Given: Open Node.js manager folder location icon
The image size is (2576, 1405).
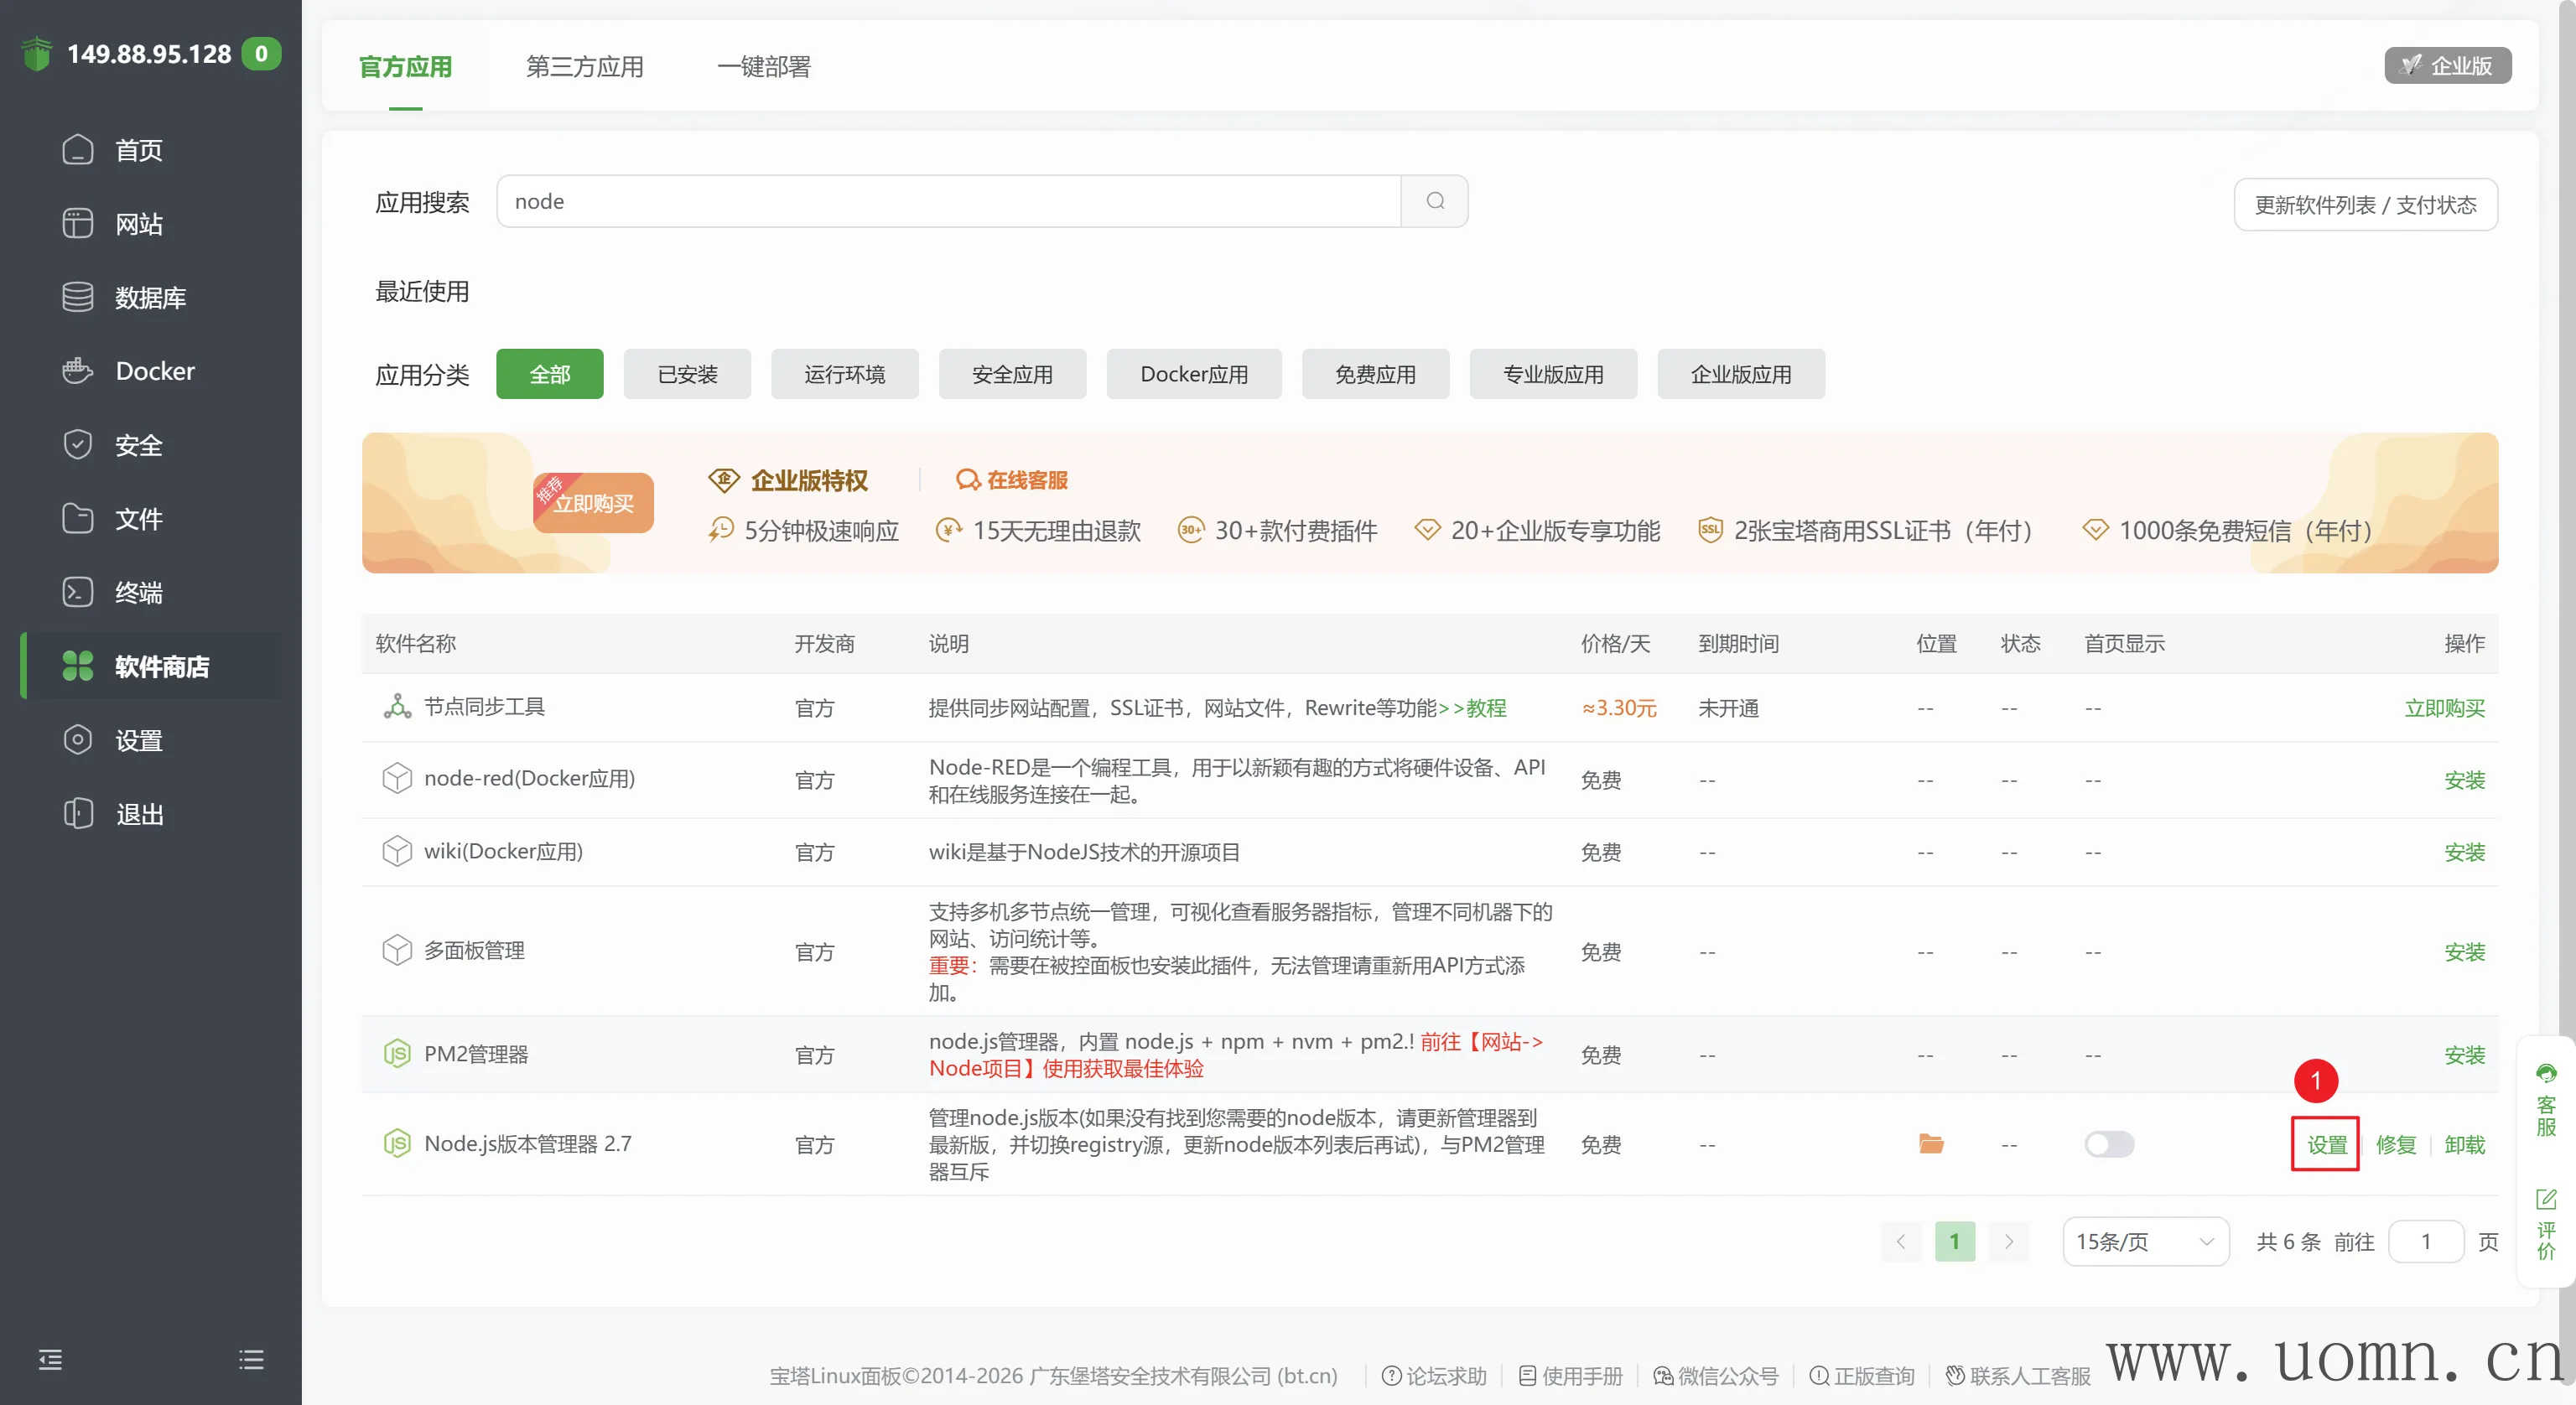Looking at the screenshot, I should point(1931,1144).
